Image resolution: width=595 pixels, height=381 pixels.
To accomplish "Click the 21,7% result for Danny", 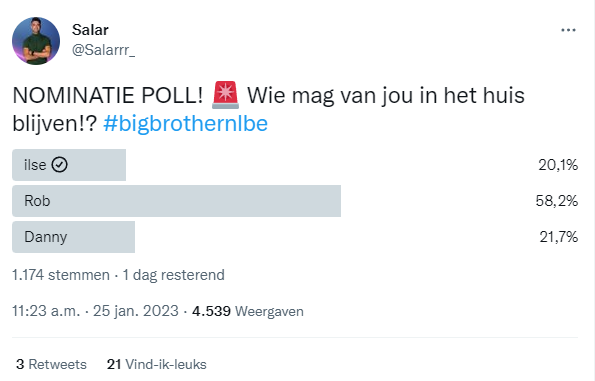I will 559,237.
